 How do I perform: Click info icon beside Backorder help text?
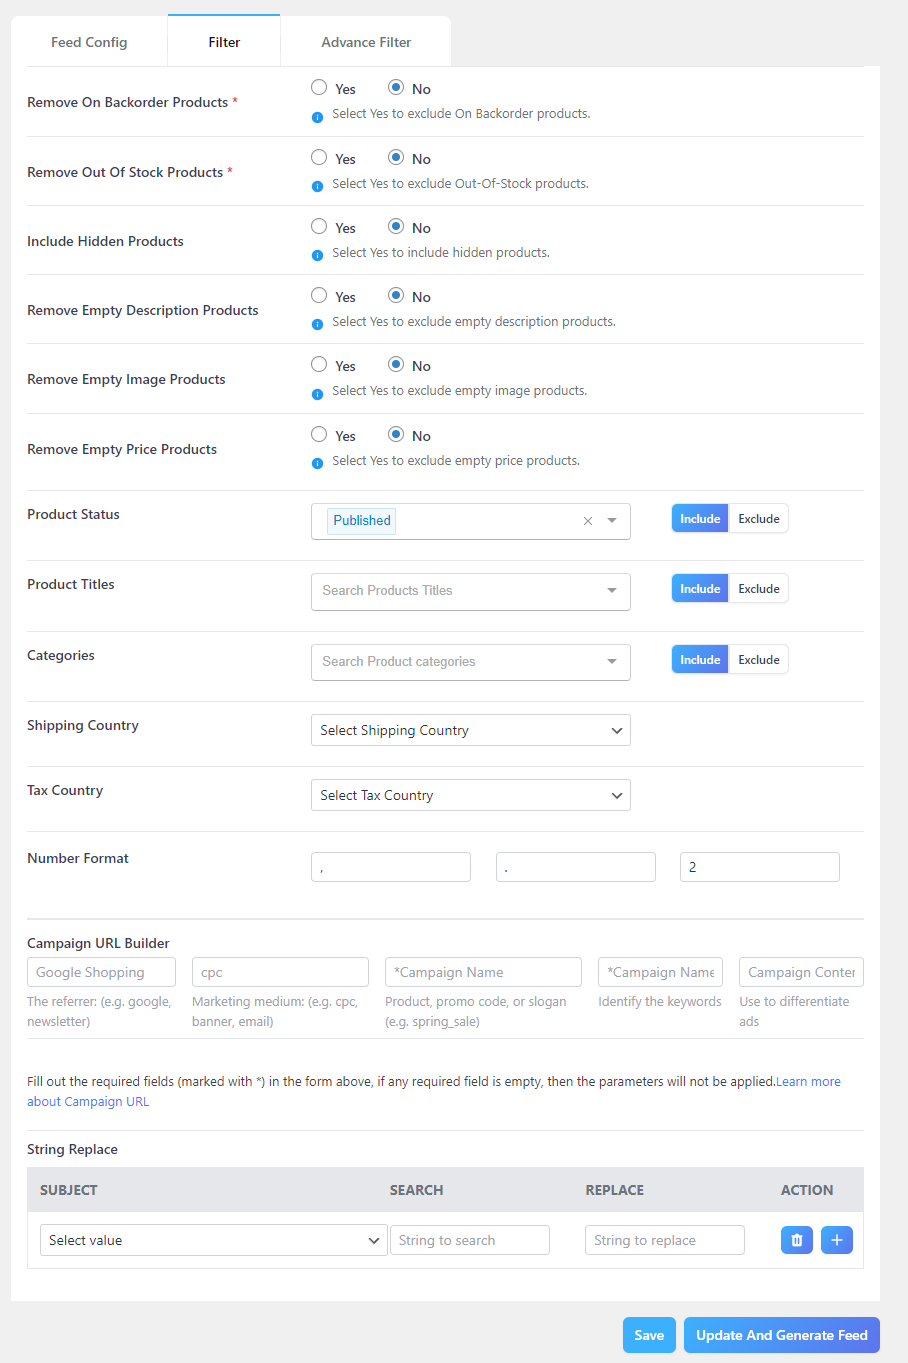pos(317,116)
